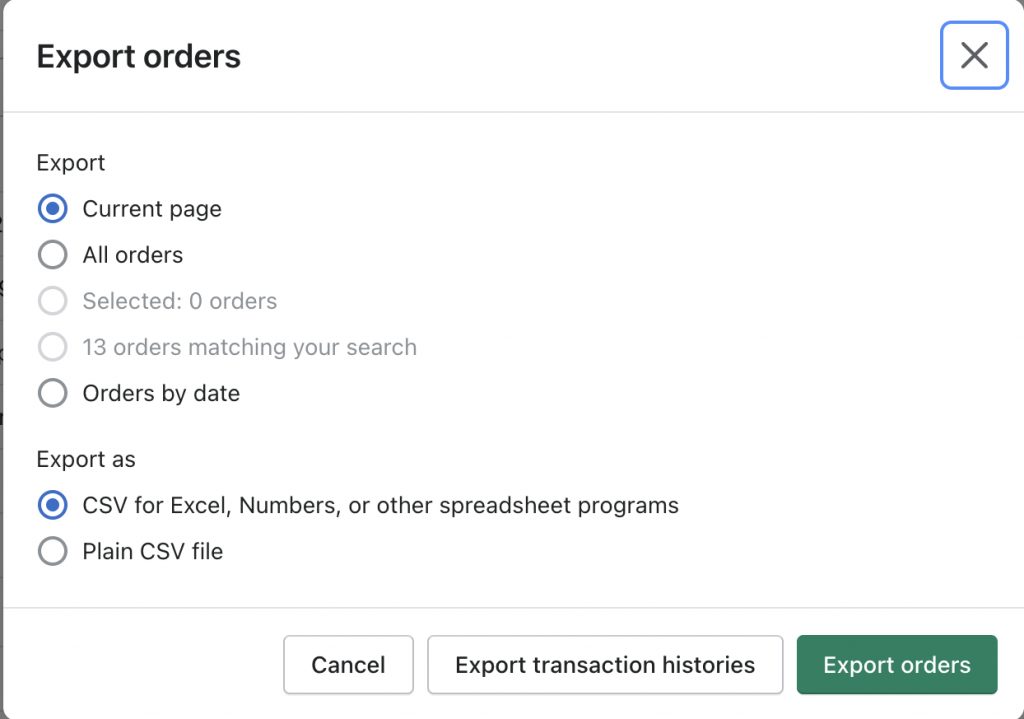Click the radio circle beside Selected: 0 orders
1024x719 pixels.
tap(52, 301)
